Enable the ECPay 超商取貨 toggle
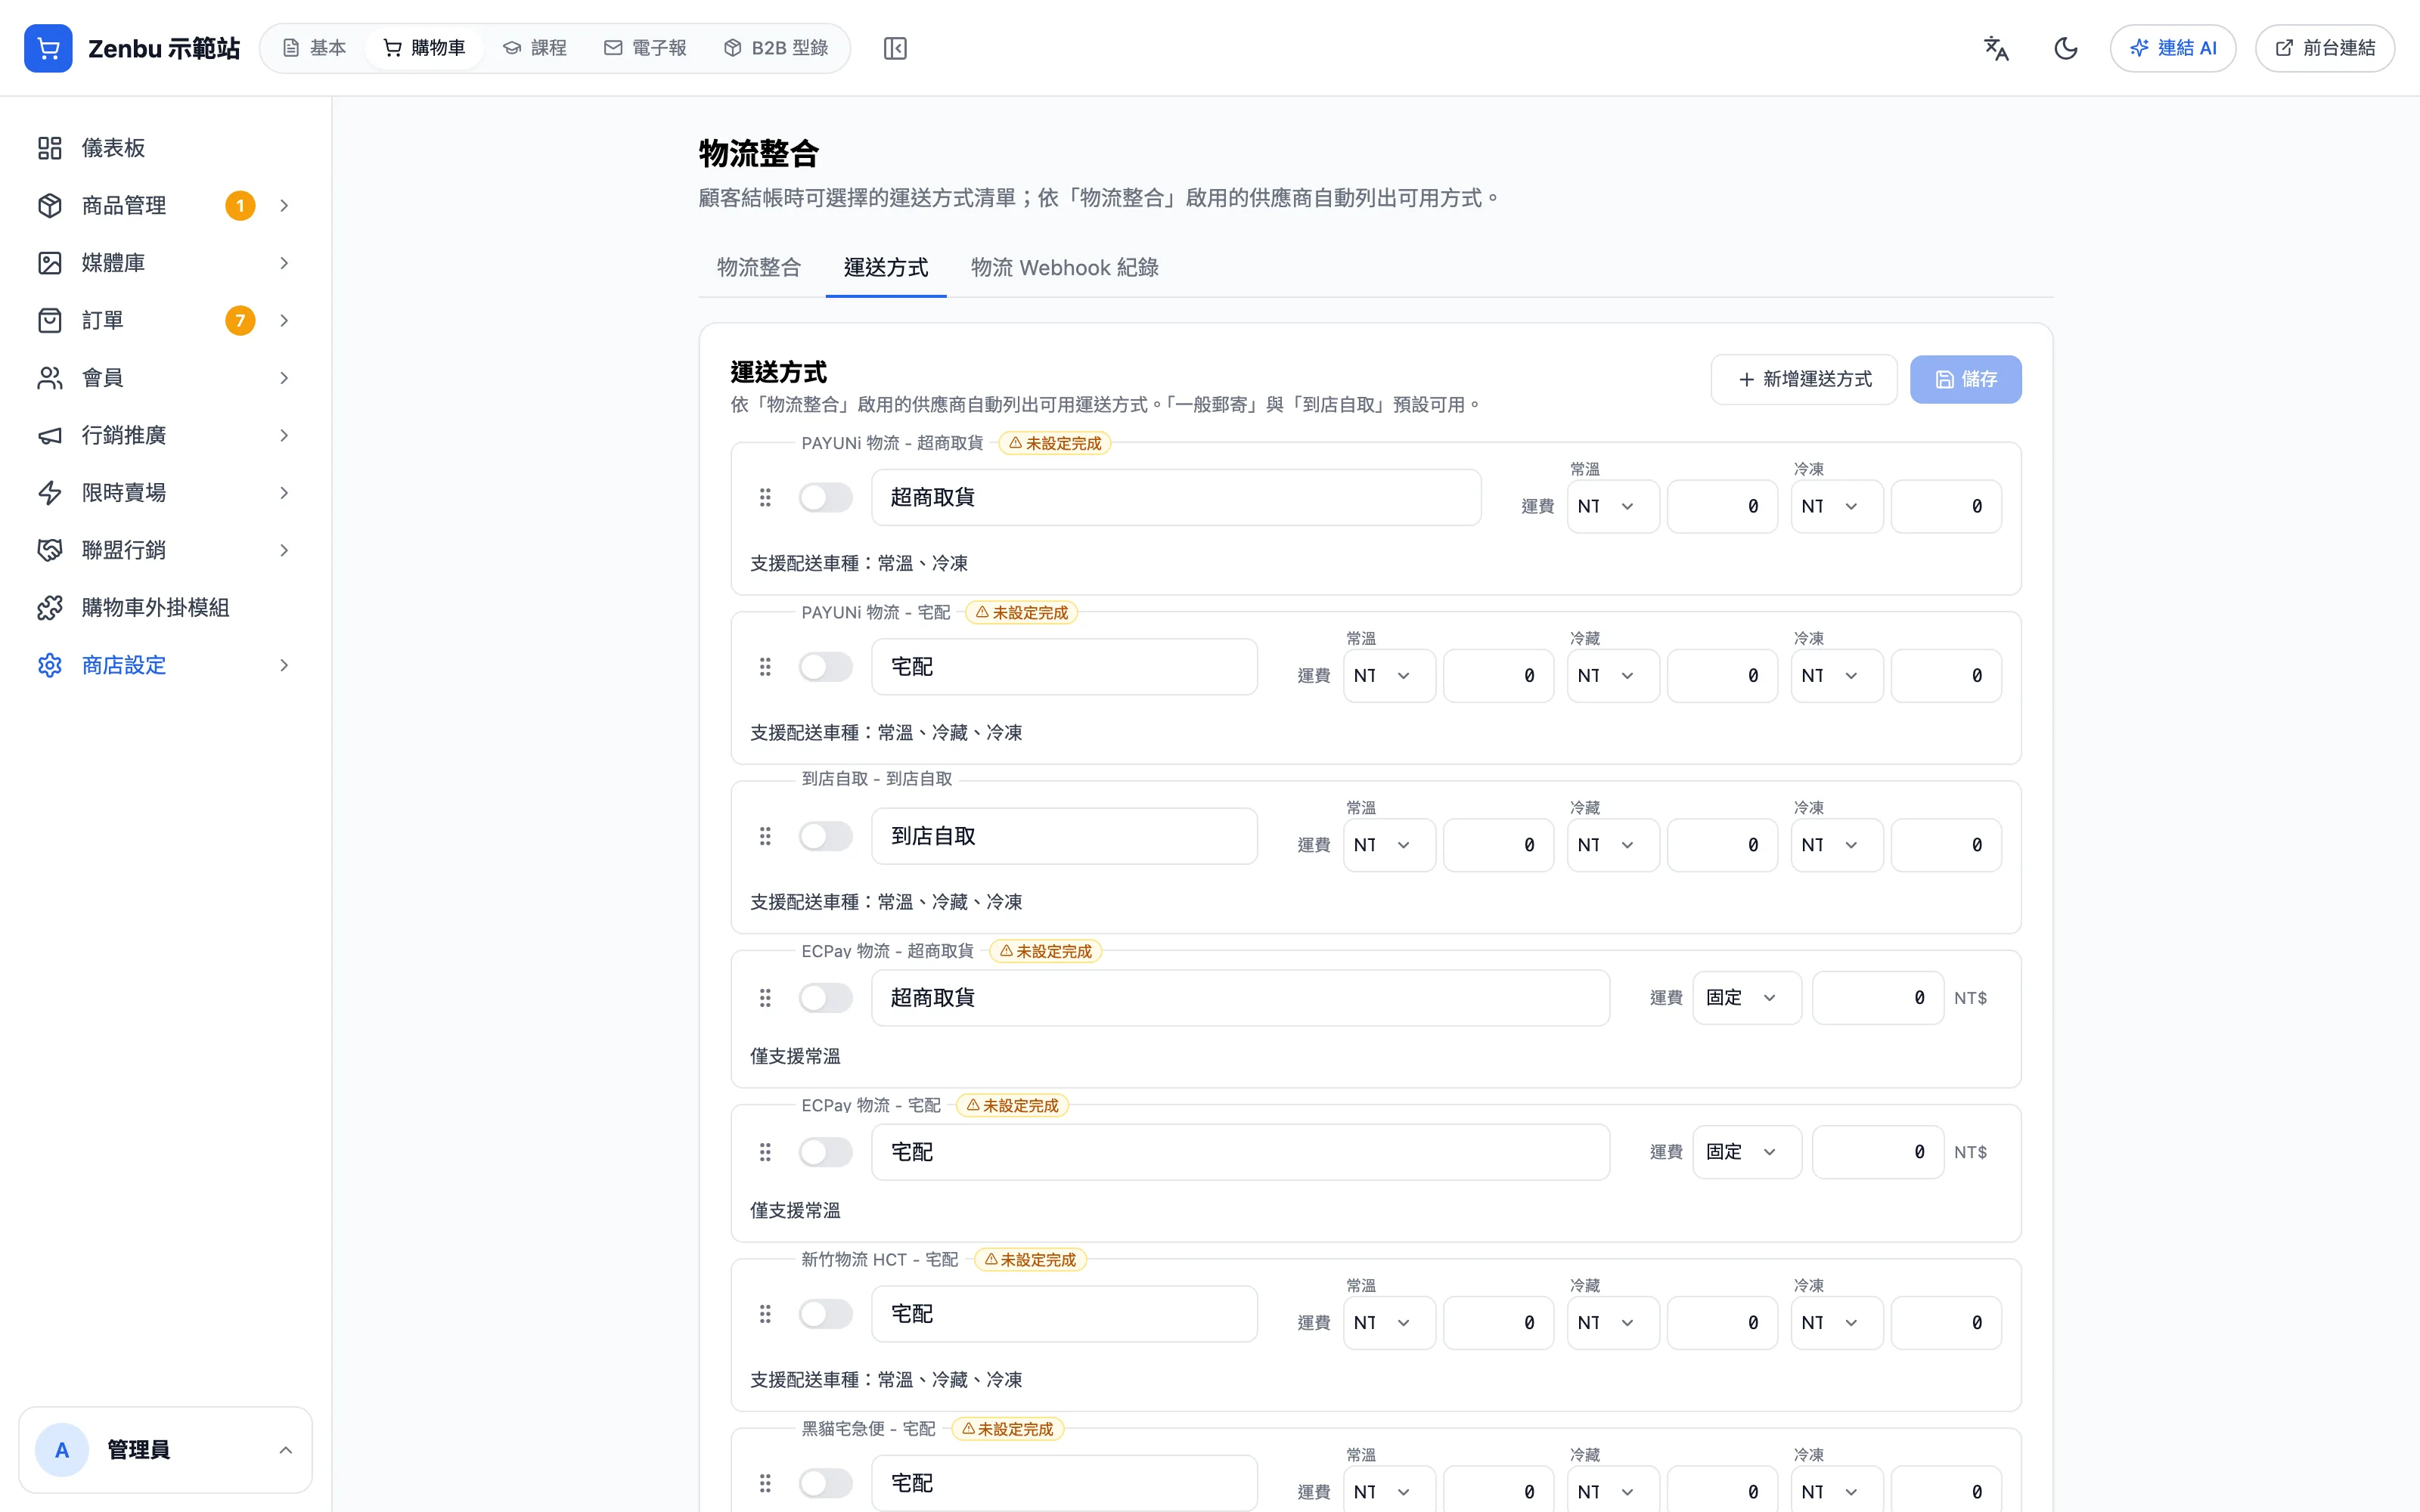The image size is (2420, 1512). (825, 998)
